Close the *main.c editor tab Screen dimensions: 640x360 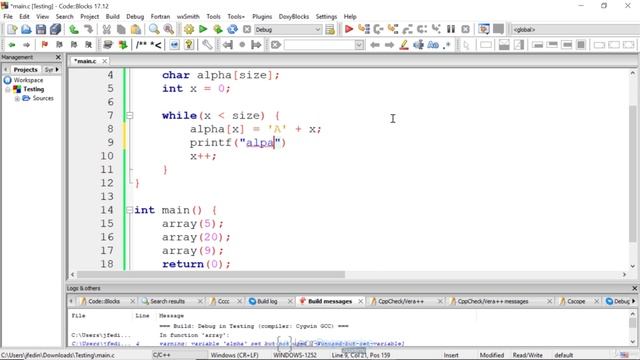104,61
